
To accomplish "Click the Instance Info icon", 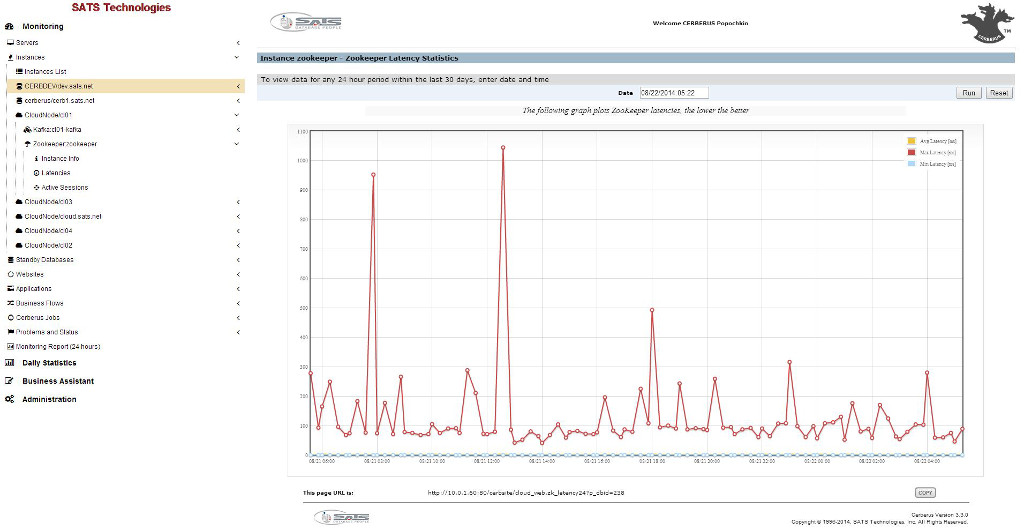I will click(37, 159).
